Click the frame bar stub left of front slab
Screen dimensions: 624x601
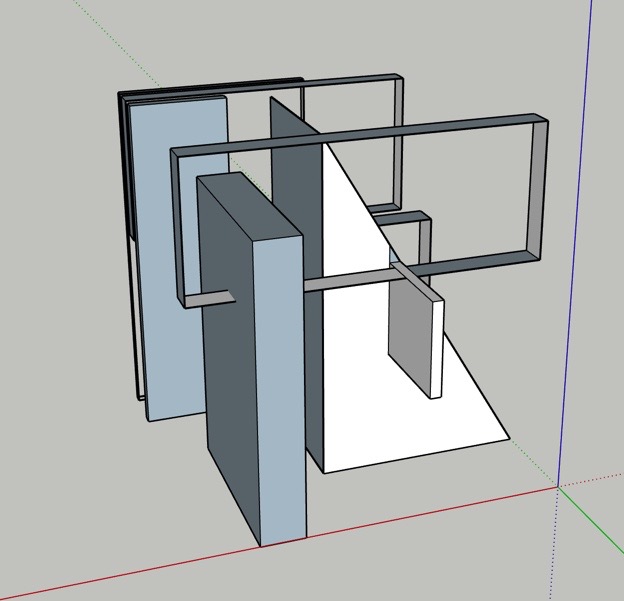point(205,299)
